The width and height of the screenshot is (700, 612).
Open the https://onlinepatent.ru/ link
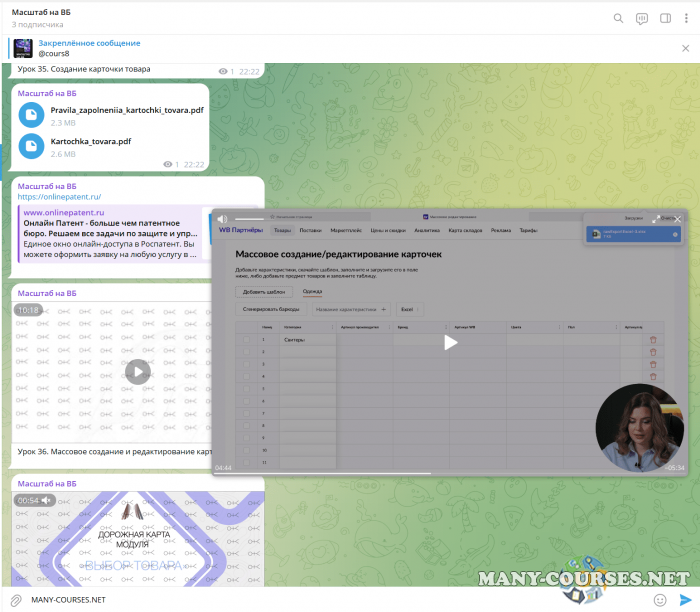(x=59, y=197)
